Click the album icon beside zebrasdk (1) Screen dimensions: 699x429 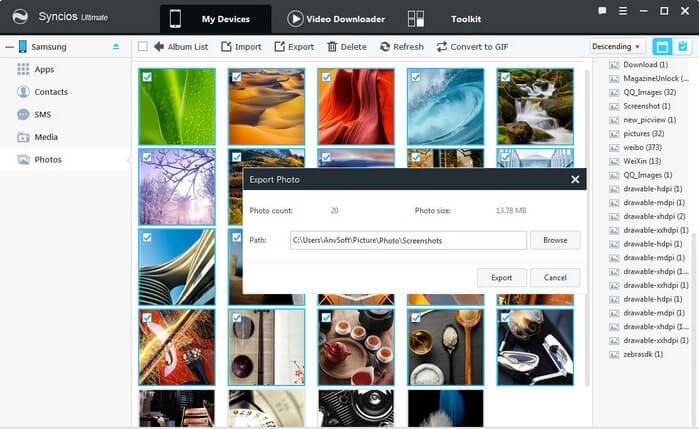(614, 355)
